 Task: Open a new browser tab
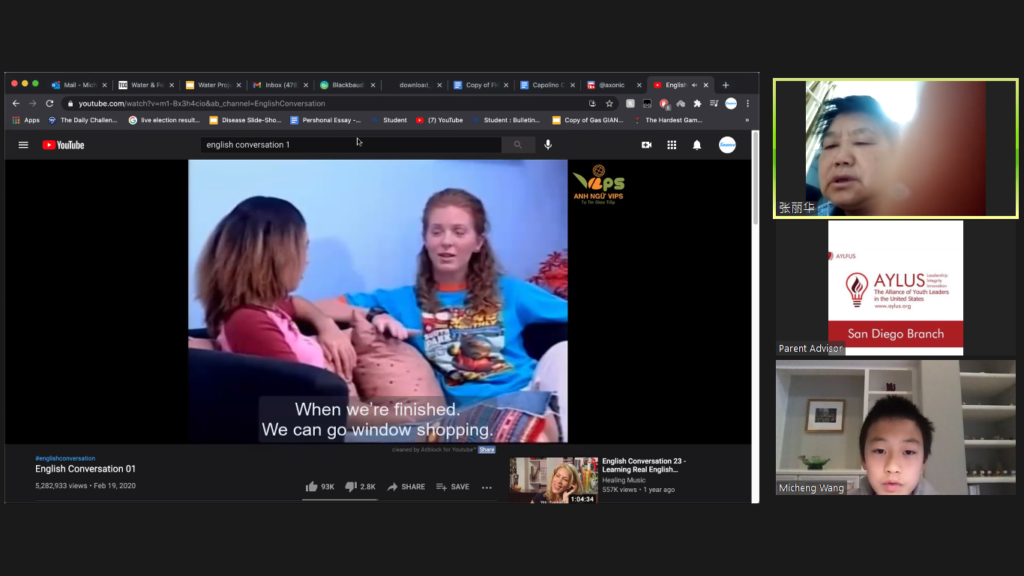click(726, 85)
